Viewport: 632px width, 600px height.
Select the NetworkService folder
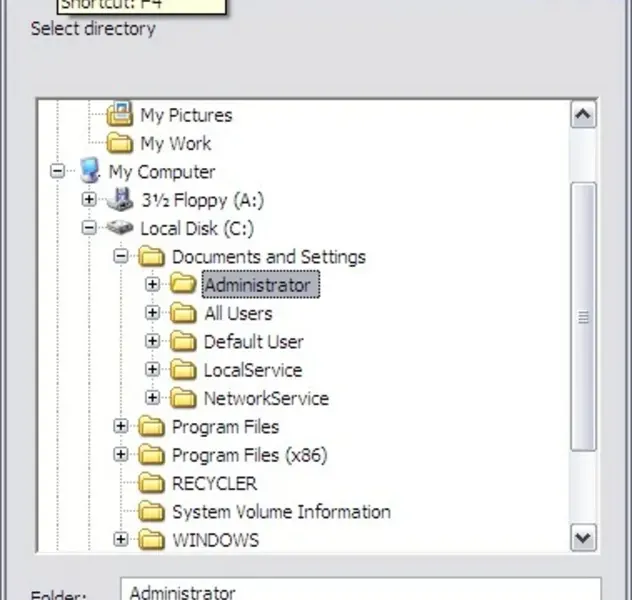coord(265,398)
